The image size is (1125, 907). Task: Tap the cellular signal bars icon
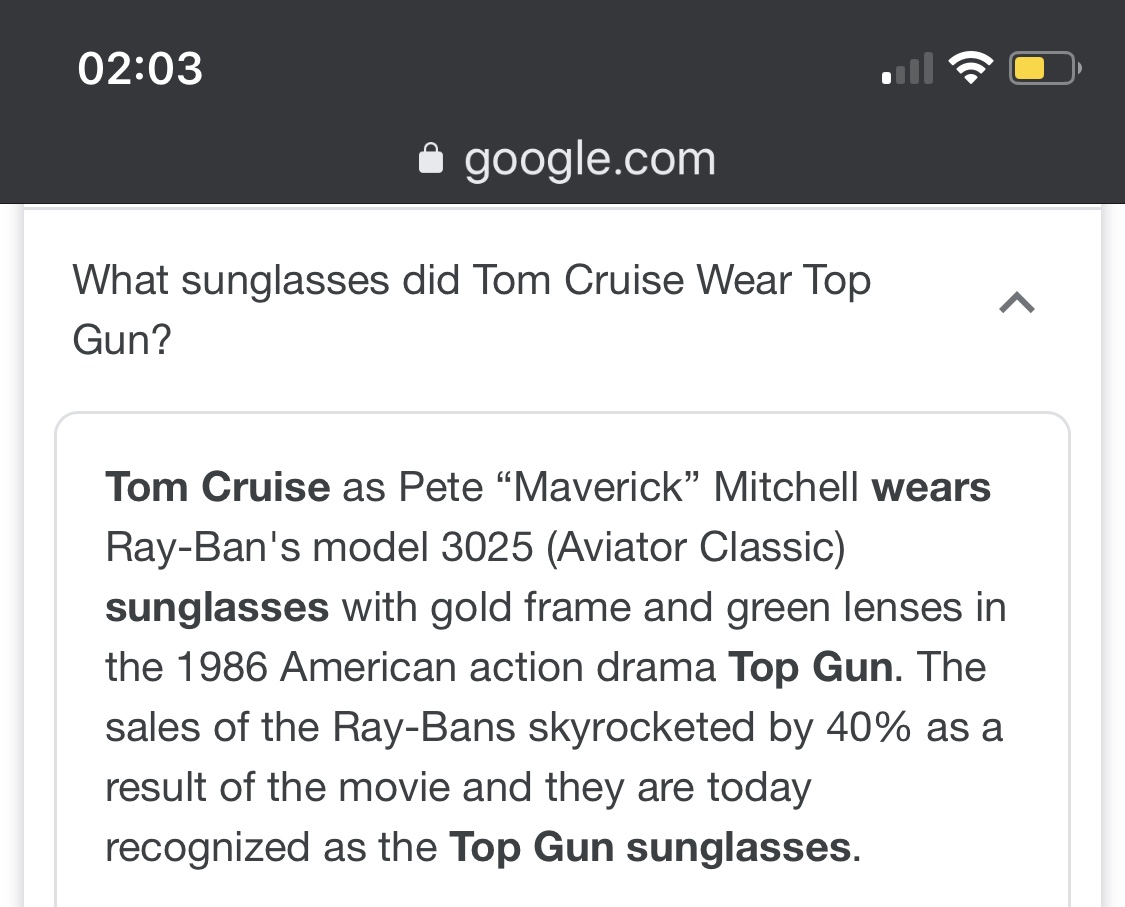(908, 68)
